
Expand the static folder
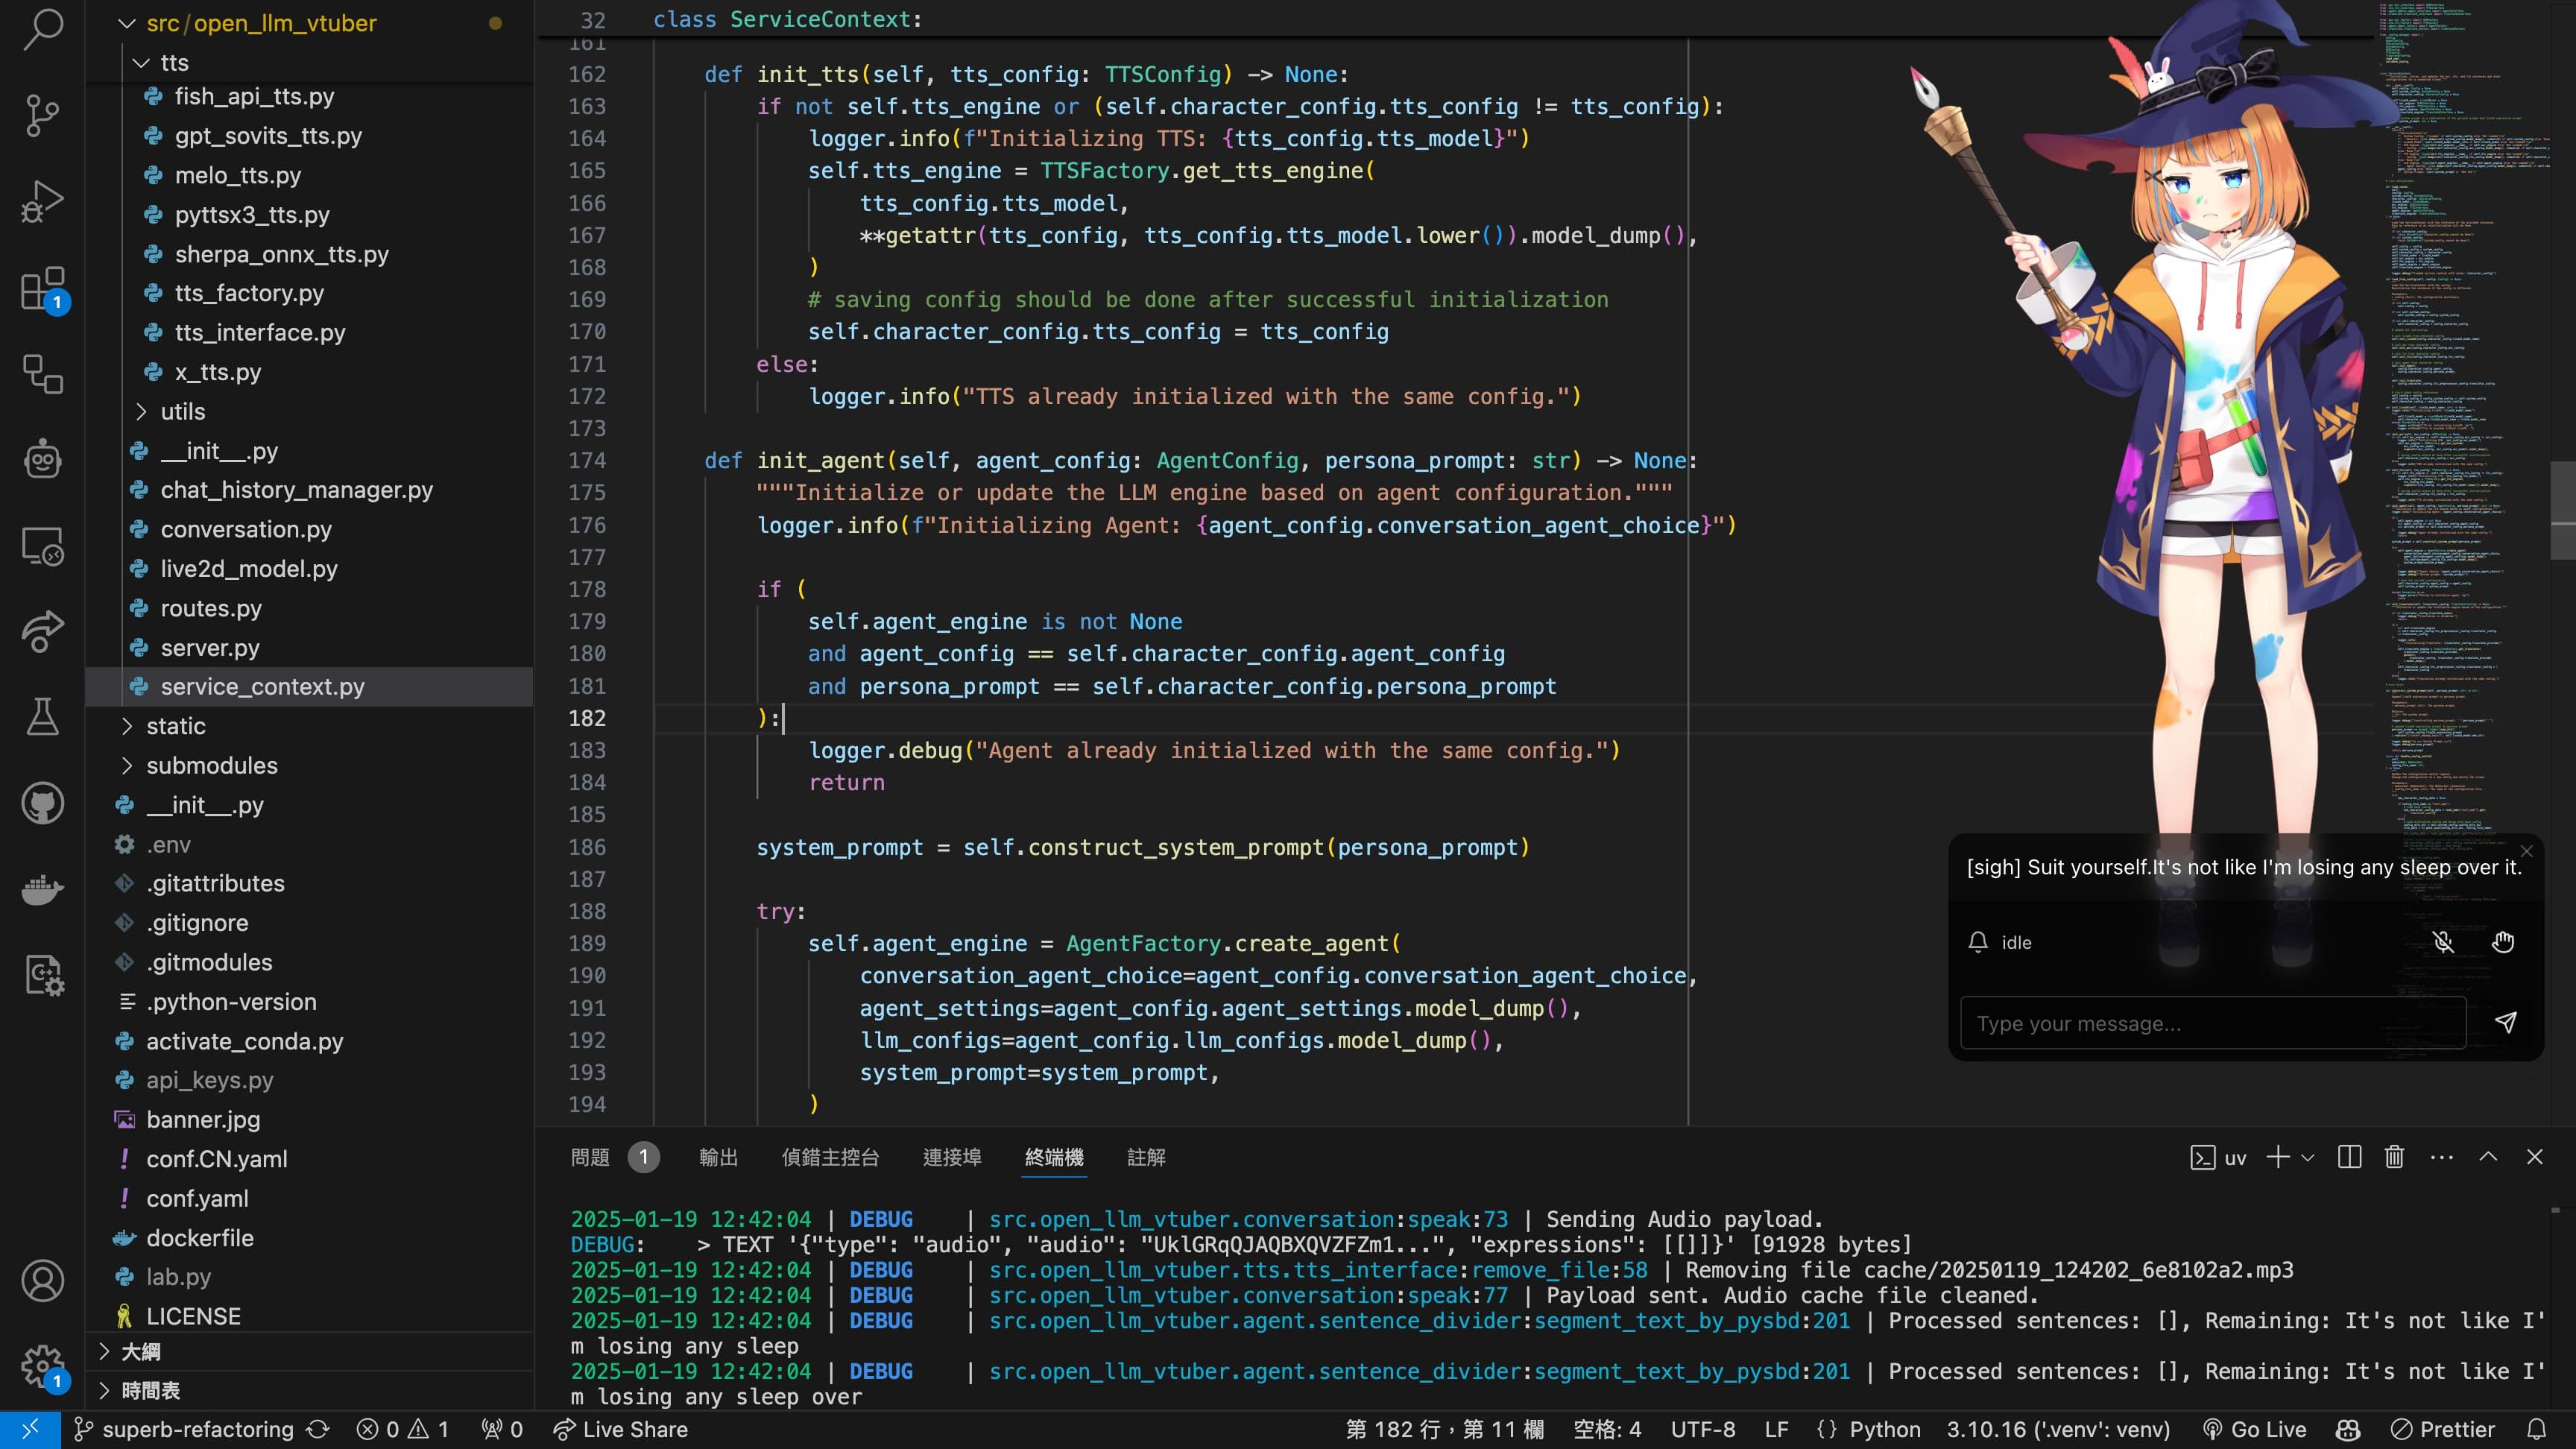point(127,726)
